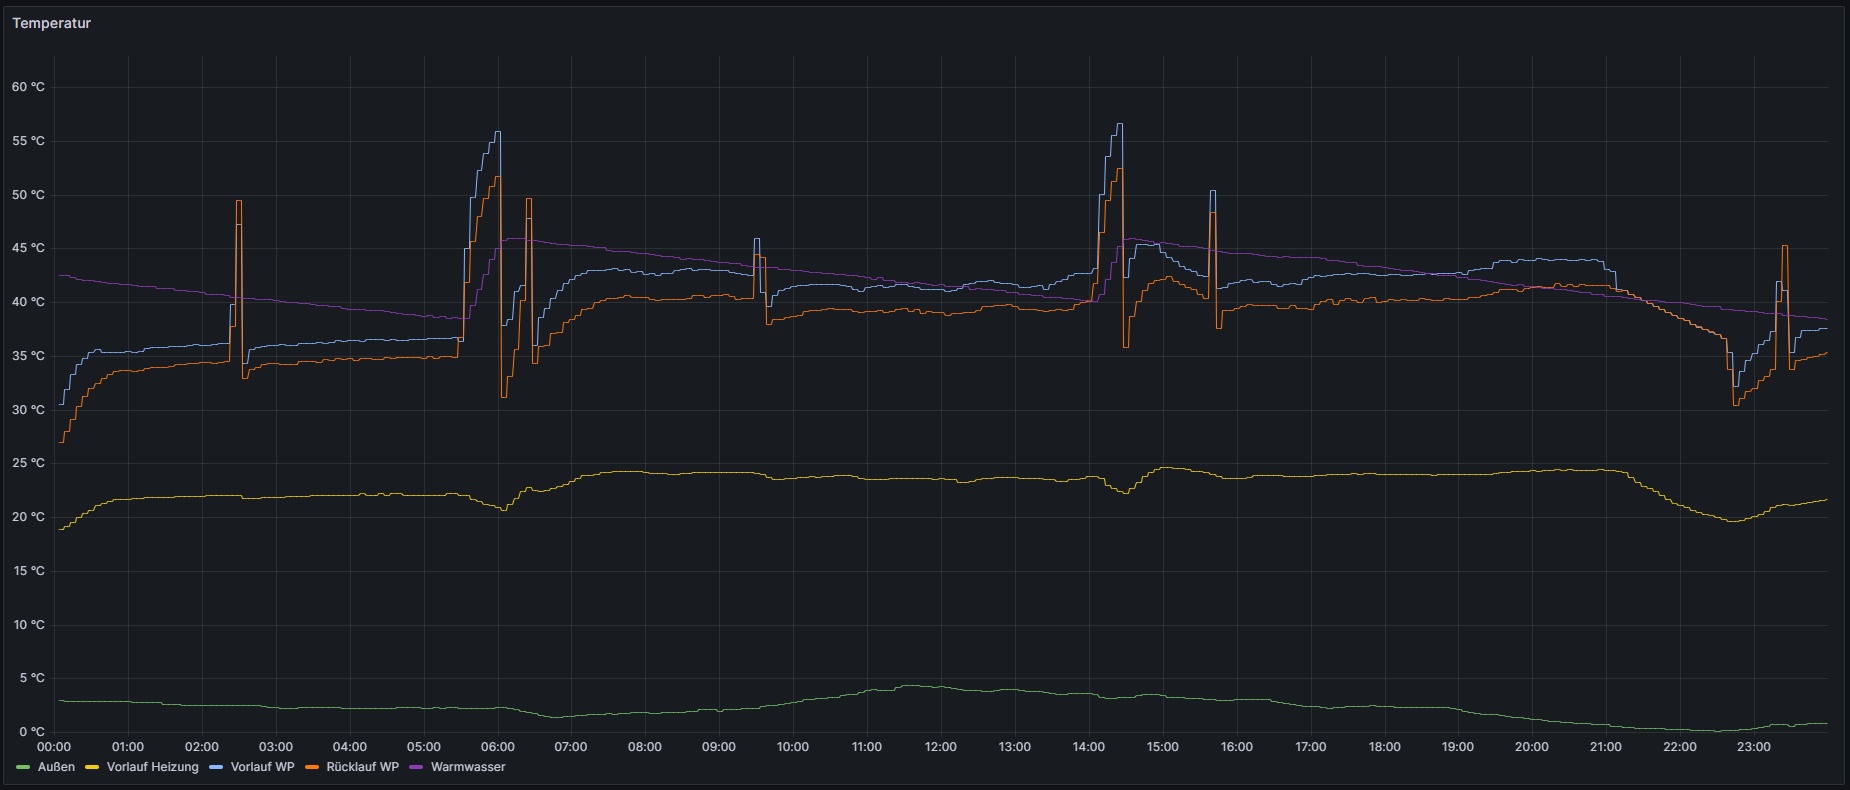1850x790 pixels.
Task: Click the 05:00 time axis label
Action: click(x=424, y=747)
